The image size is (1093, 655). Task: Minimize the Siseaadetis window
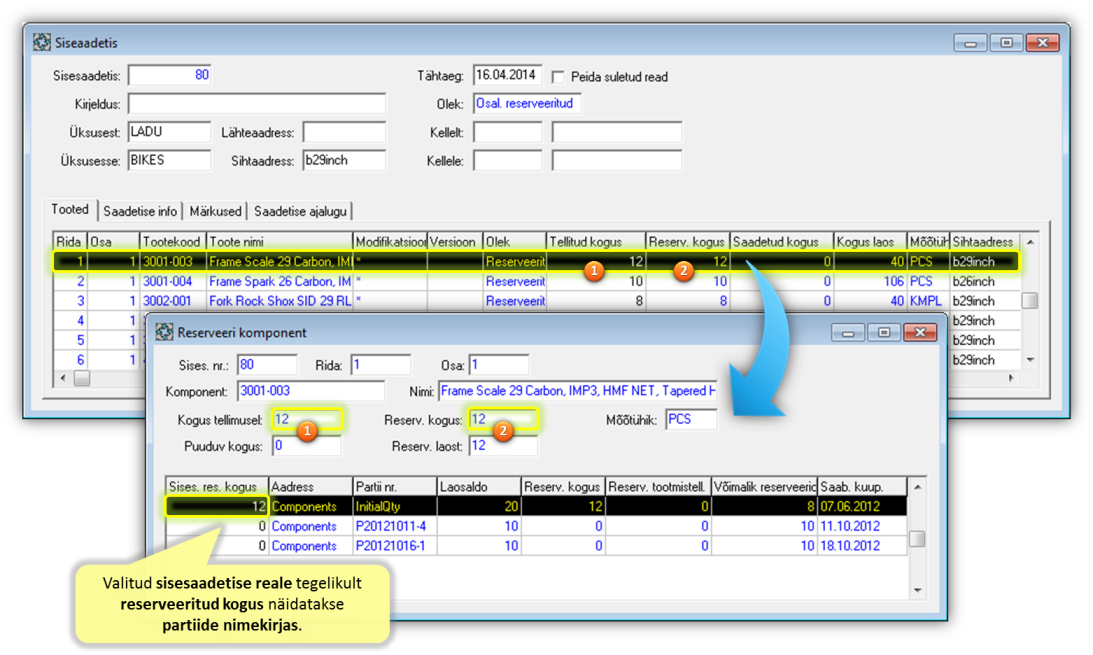click(970, 43)
